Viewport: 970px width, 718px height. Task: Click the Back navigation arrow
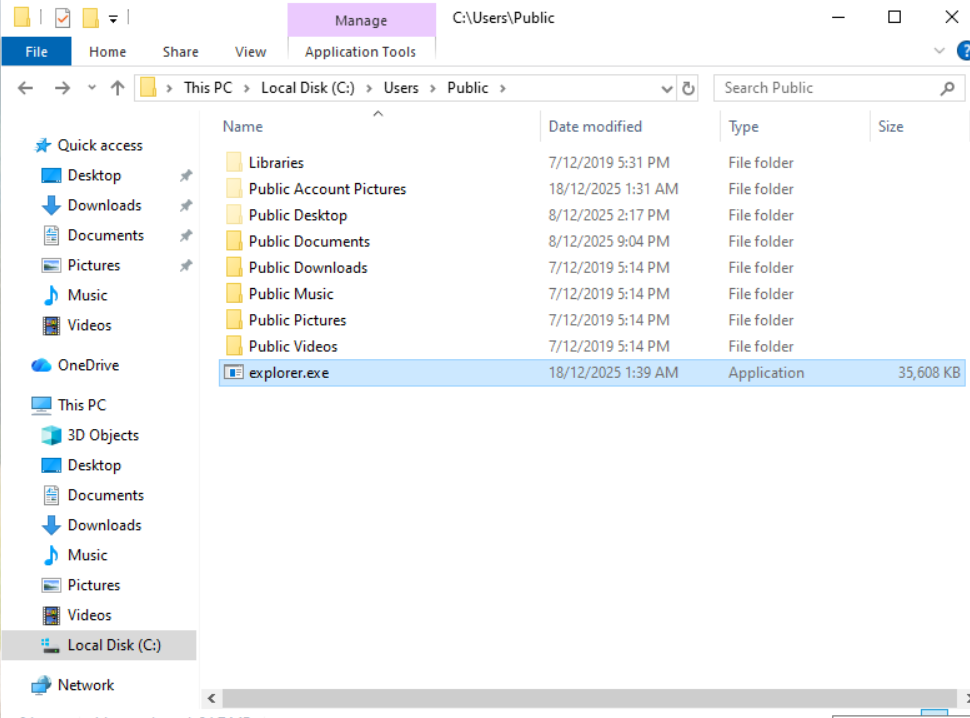pyautogui.click(x=26, y=88)
